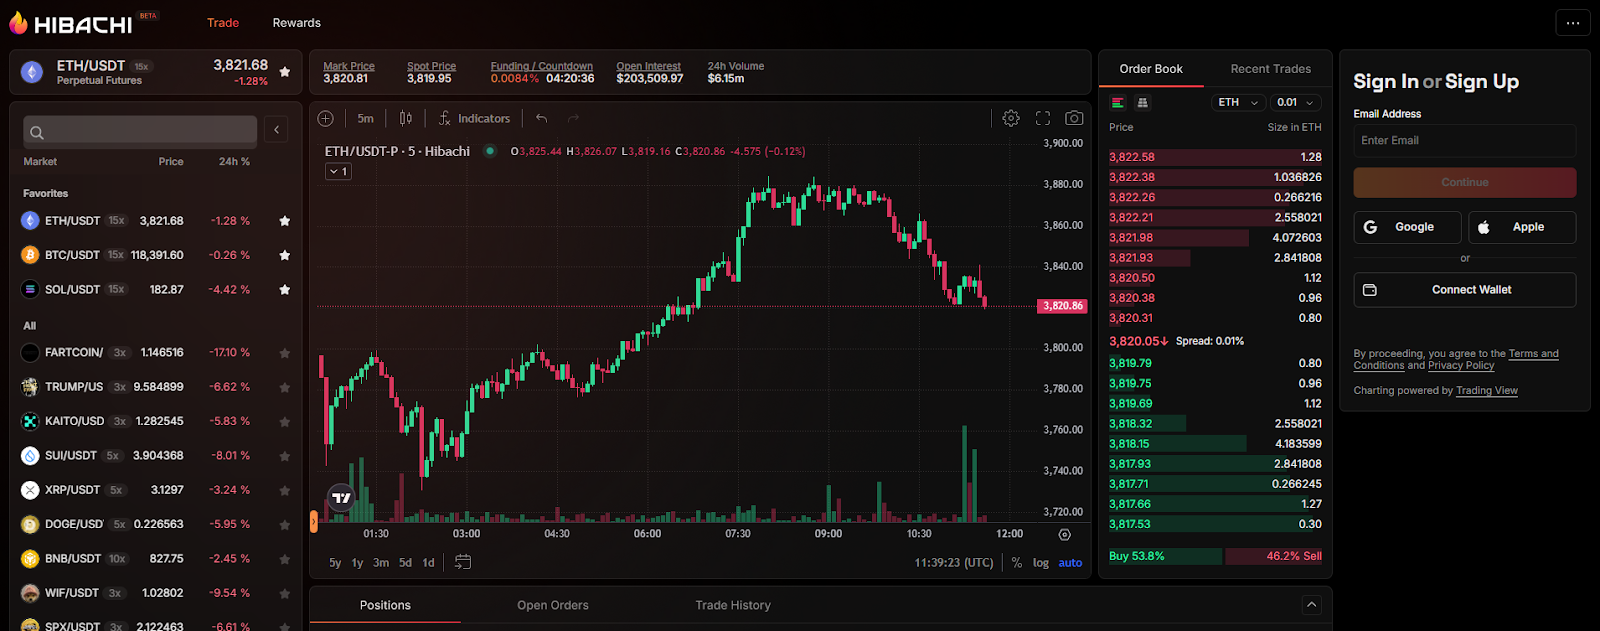Image resolution: width=1600 pixels, height=631 pixels.
Task: Click the Hibachi flame logo
Action: click(19, 22)
